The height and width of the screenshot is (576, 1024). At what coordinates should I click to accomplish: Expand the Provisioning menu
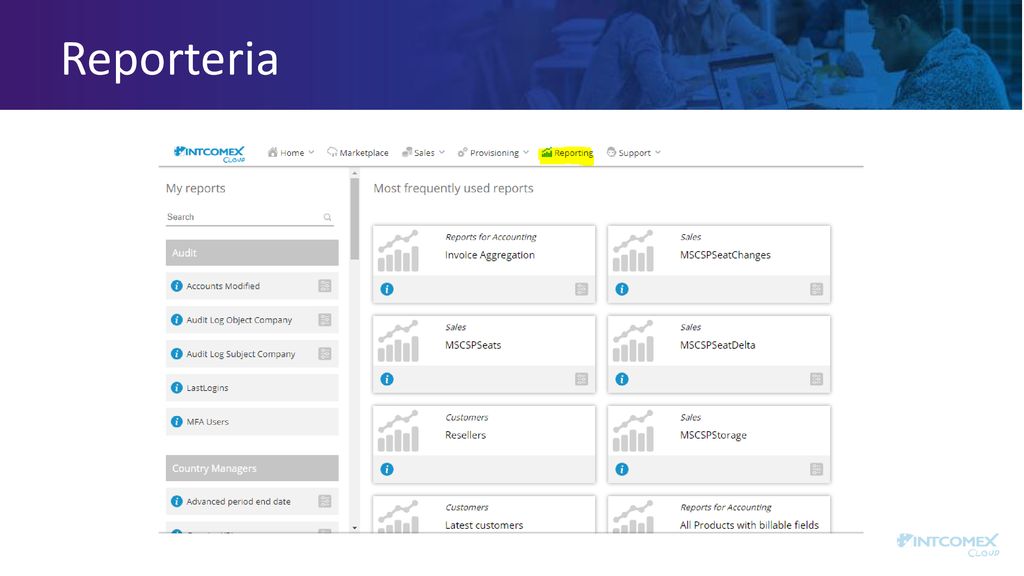(493, 153)
